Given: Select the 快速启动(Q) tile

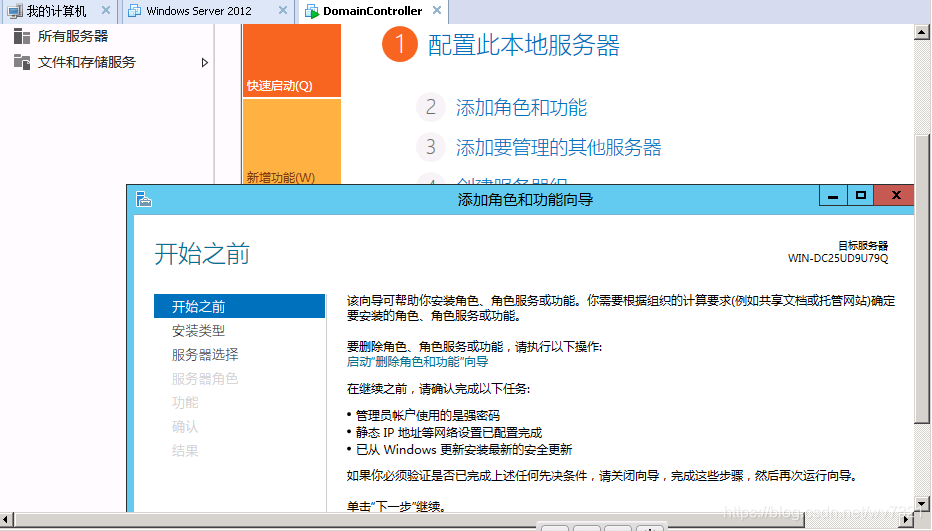Looking at the screenshot, I should 292,61.
